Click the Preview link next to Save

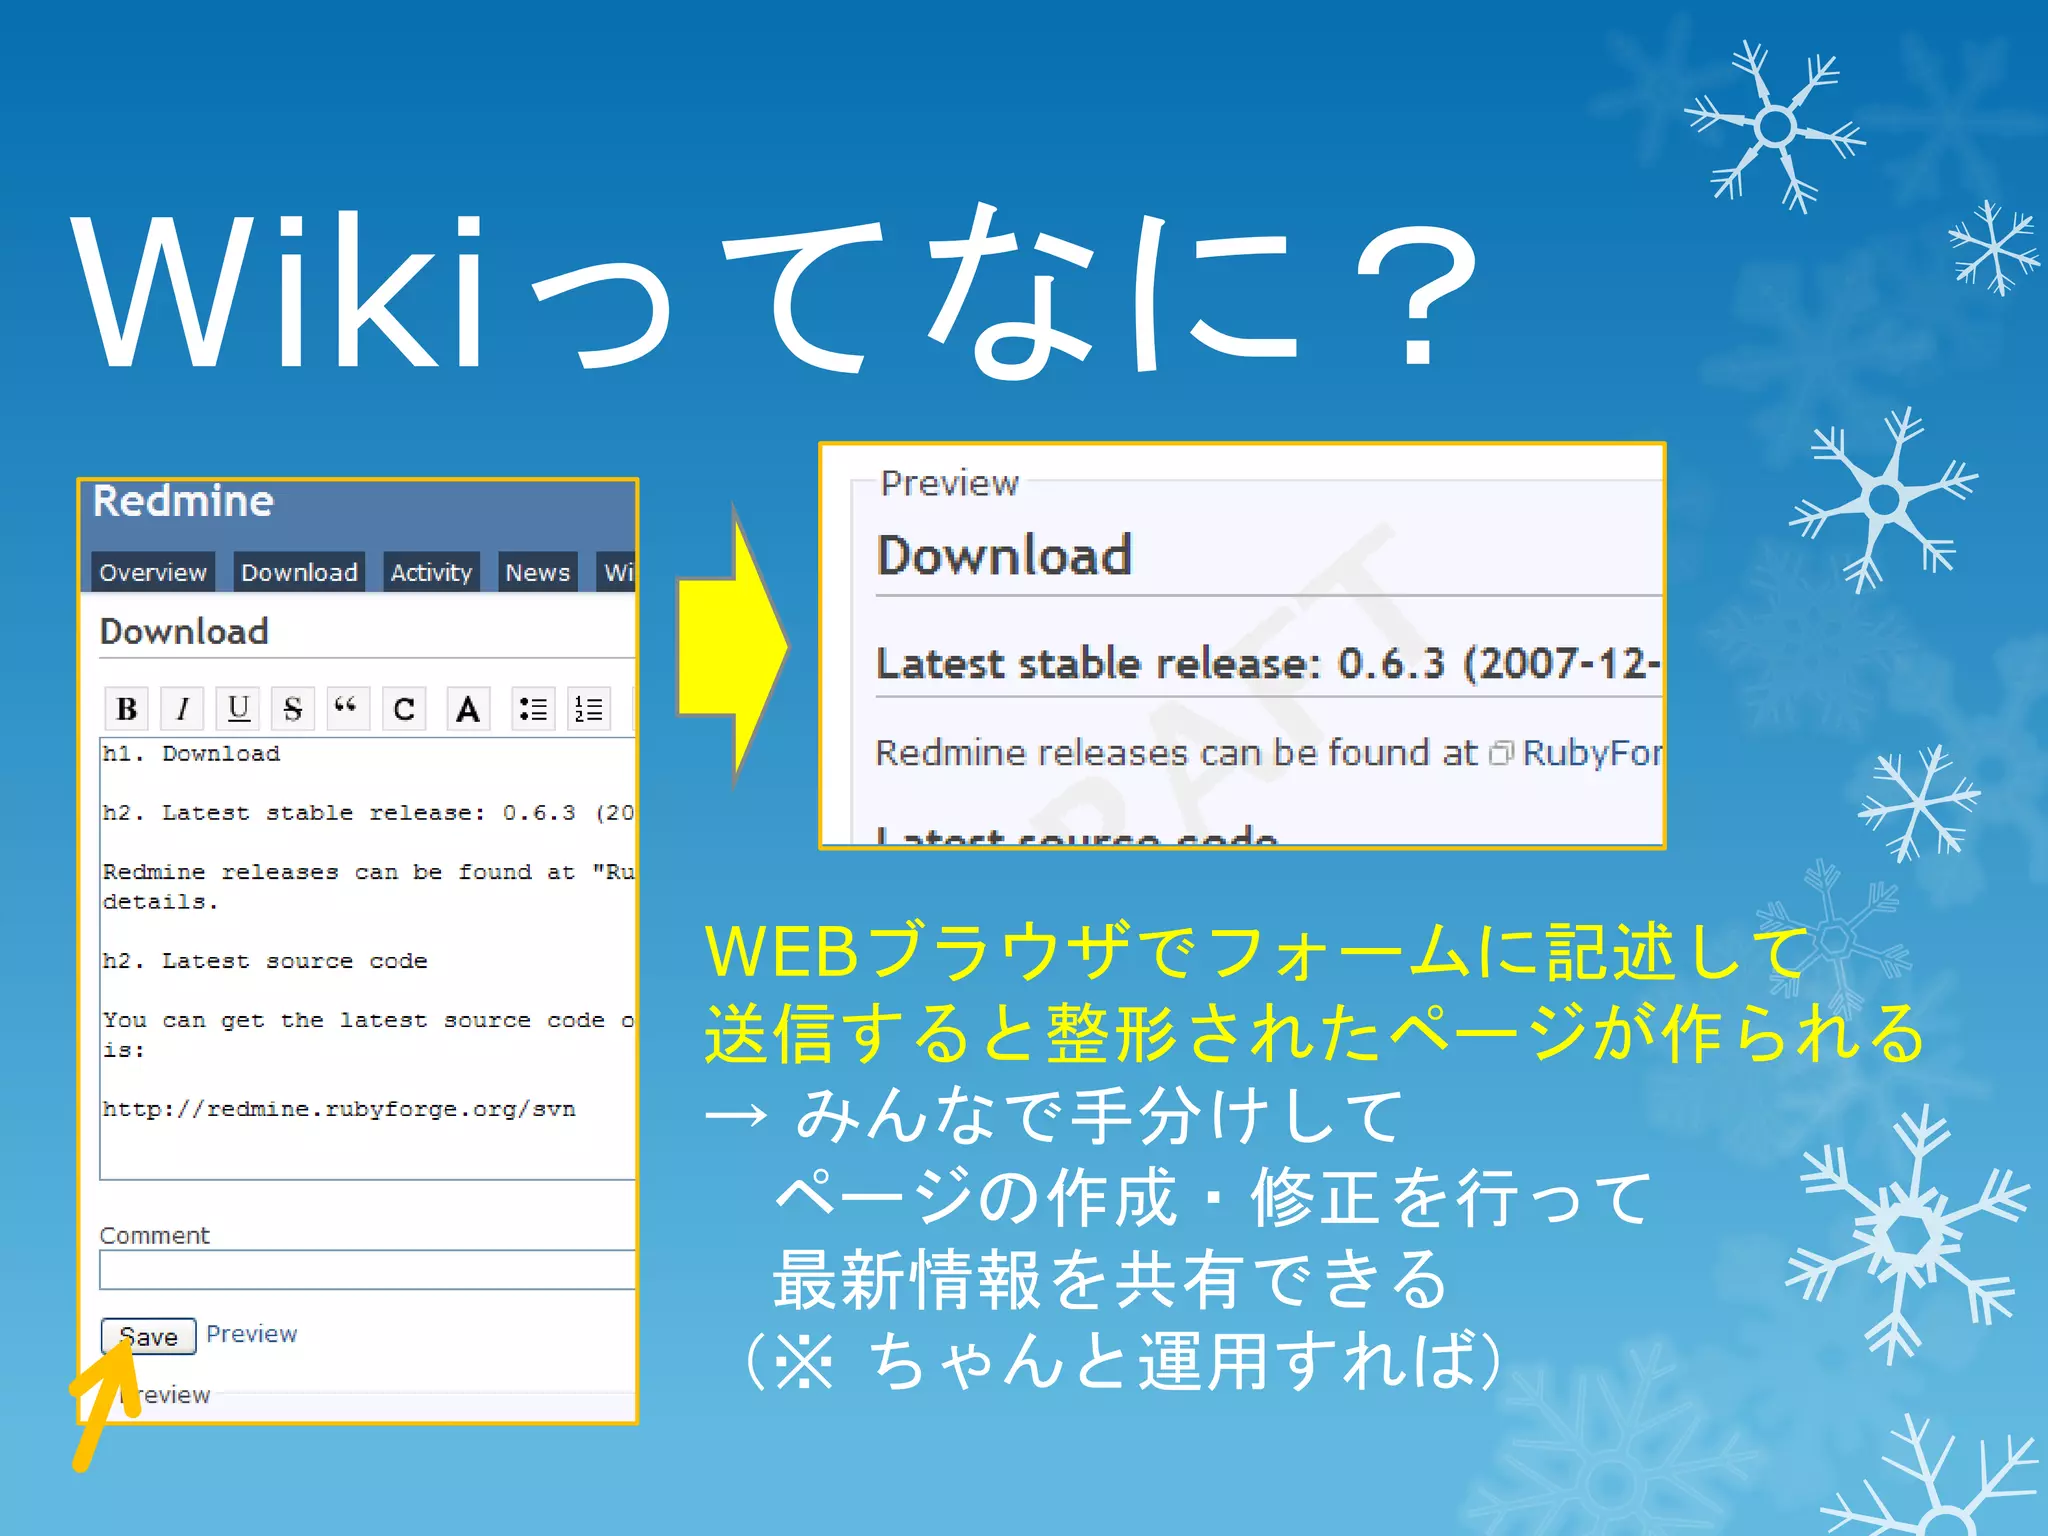click(x=252, y=1334)
